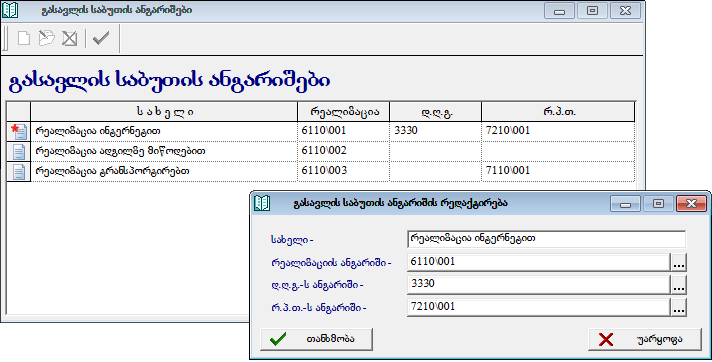
Task: Open account browser for the 7210\001 field
Action: (679, 307)
